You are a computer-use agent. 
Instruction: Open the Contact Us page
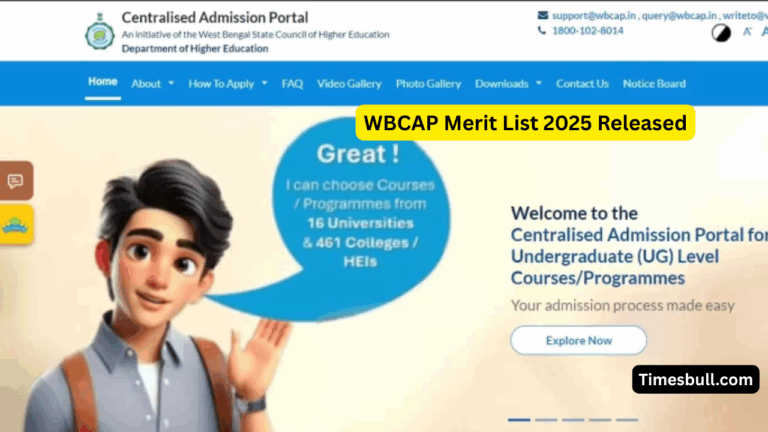point(582,84)
